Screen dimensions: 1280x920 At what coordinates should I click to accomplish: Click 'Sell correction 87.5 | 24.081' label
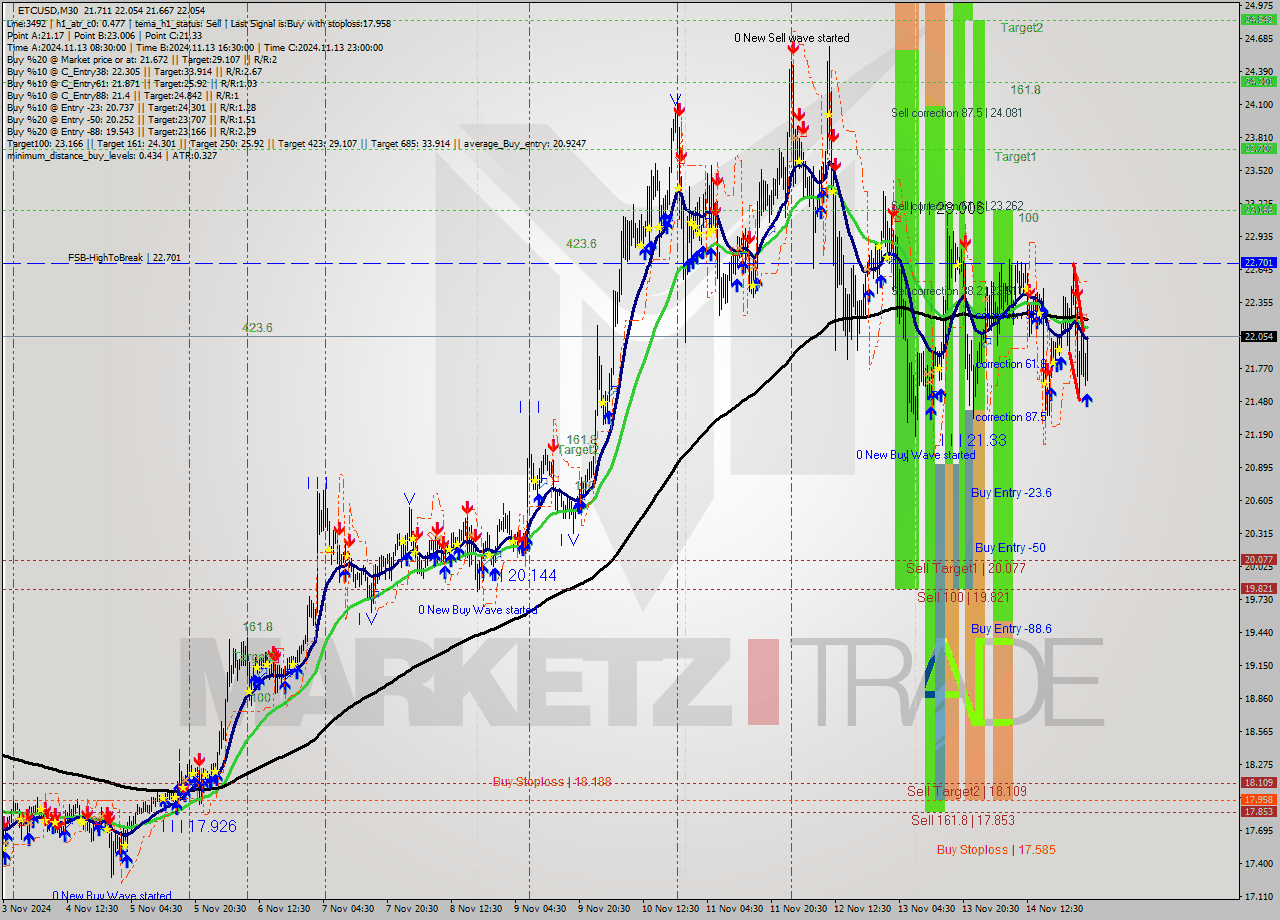(x=956, y=113)
